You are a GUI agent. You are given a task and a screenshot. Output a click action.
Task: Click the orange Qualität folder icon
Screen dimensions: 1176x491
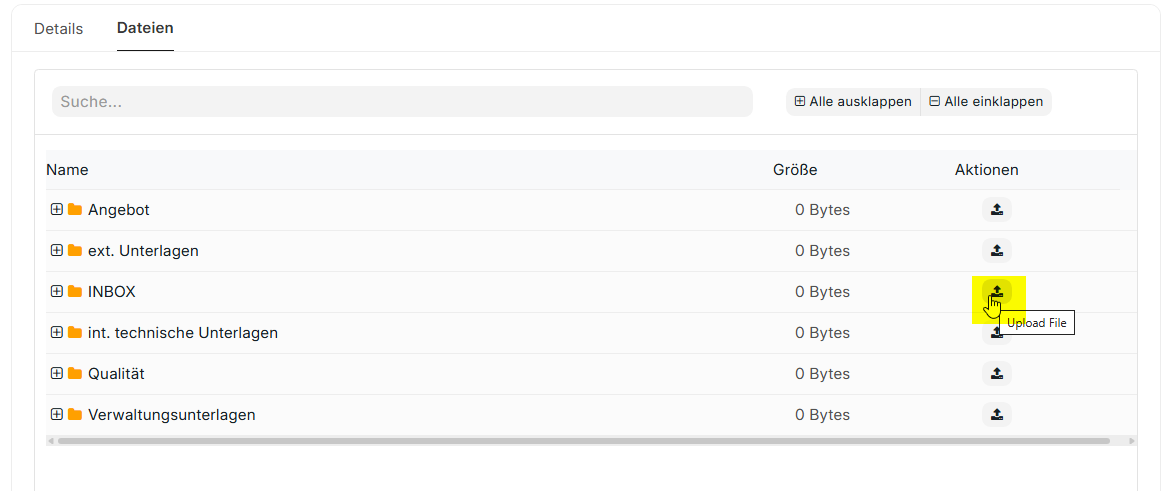click(75, 374)
